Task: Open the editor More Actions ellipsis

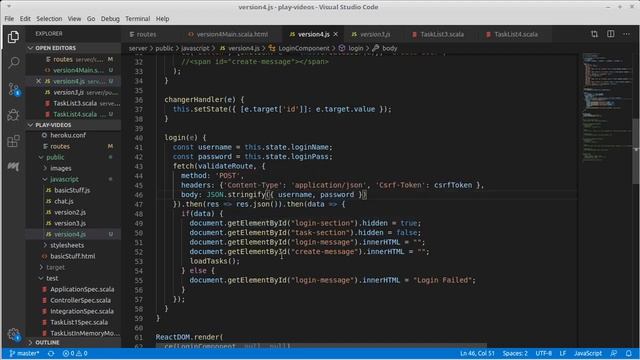Action: 627,34
